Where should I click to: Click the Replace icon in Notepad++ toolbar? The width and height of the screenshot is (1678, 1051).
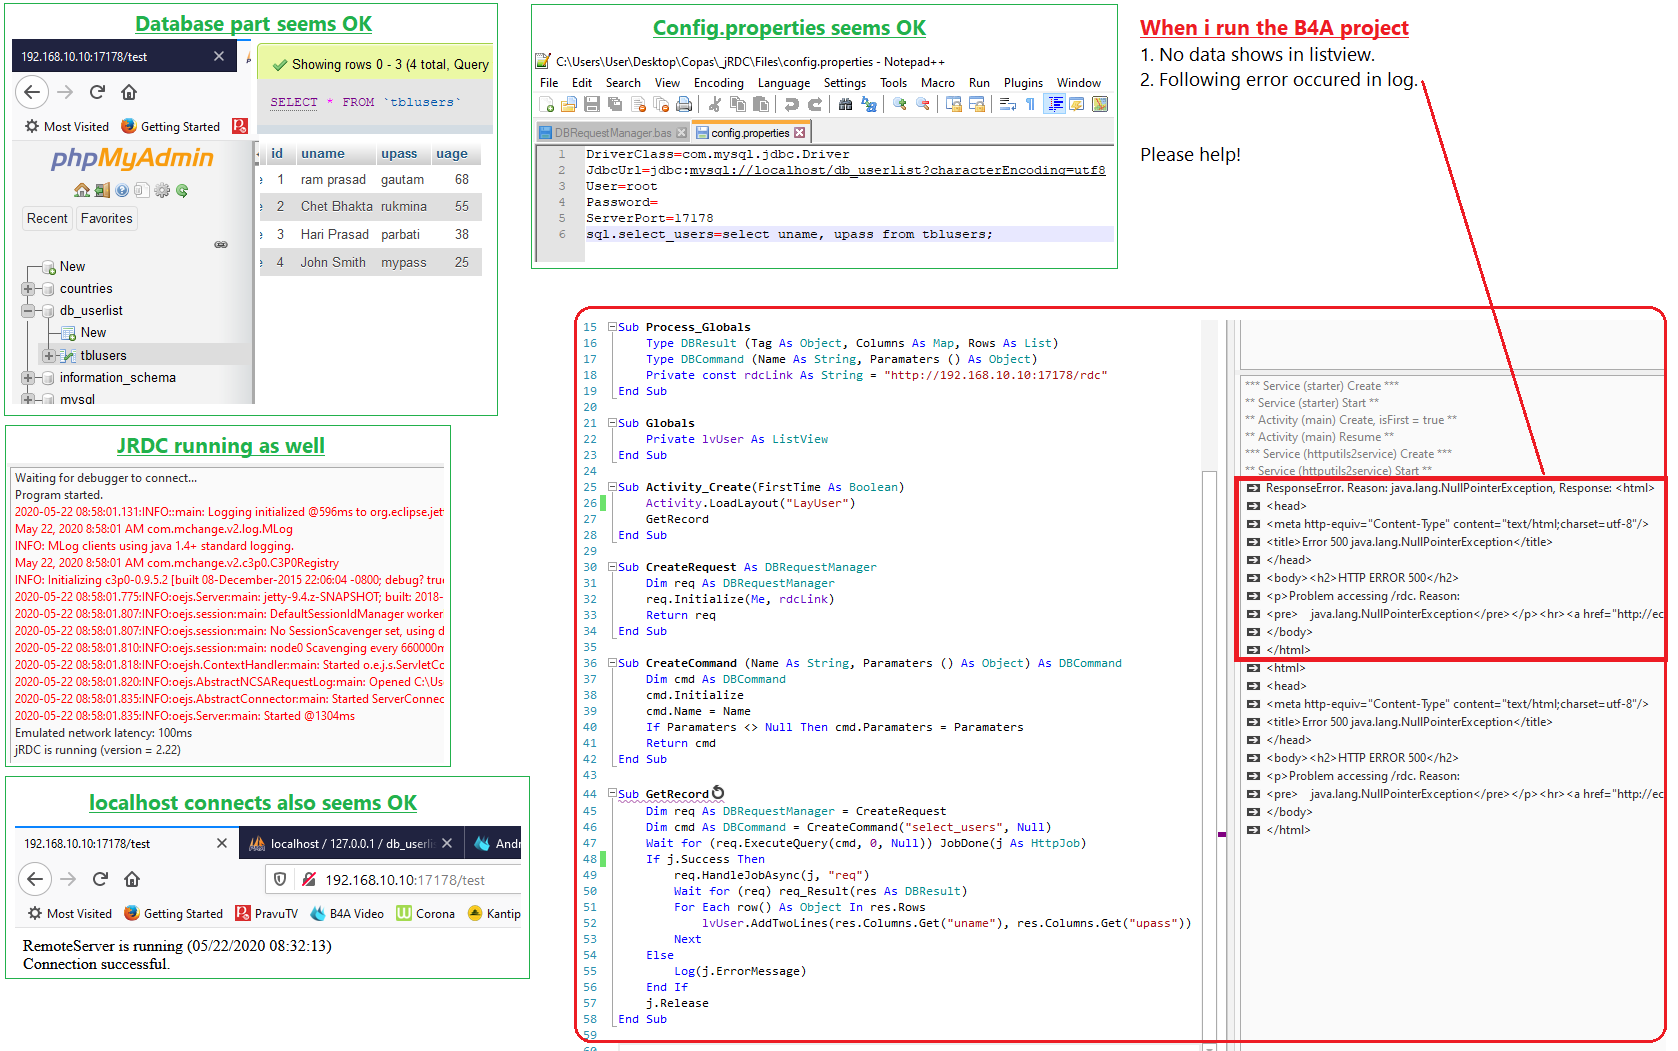(x=869, y=104)
